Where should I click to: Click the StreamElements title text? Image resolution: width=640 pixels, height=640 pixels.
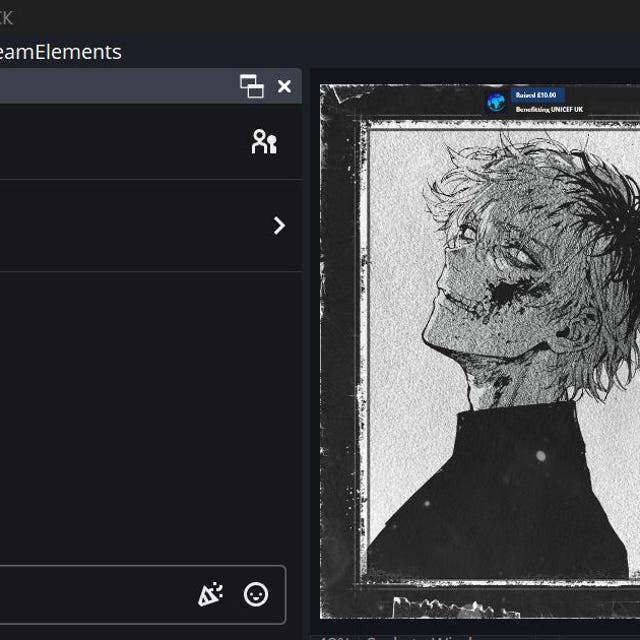60,52
